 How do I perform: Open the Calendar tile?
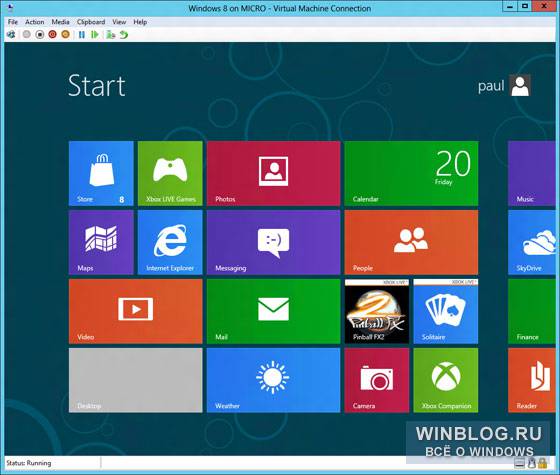pyautogui.click(x=411, y=173)
